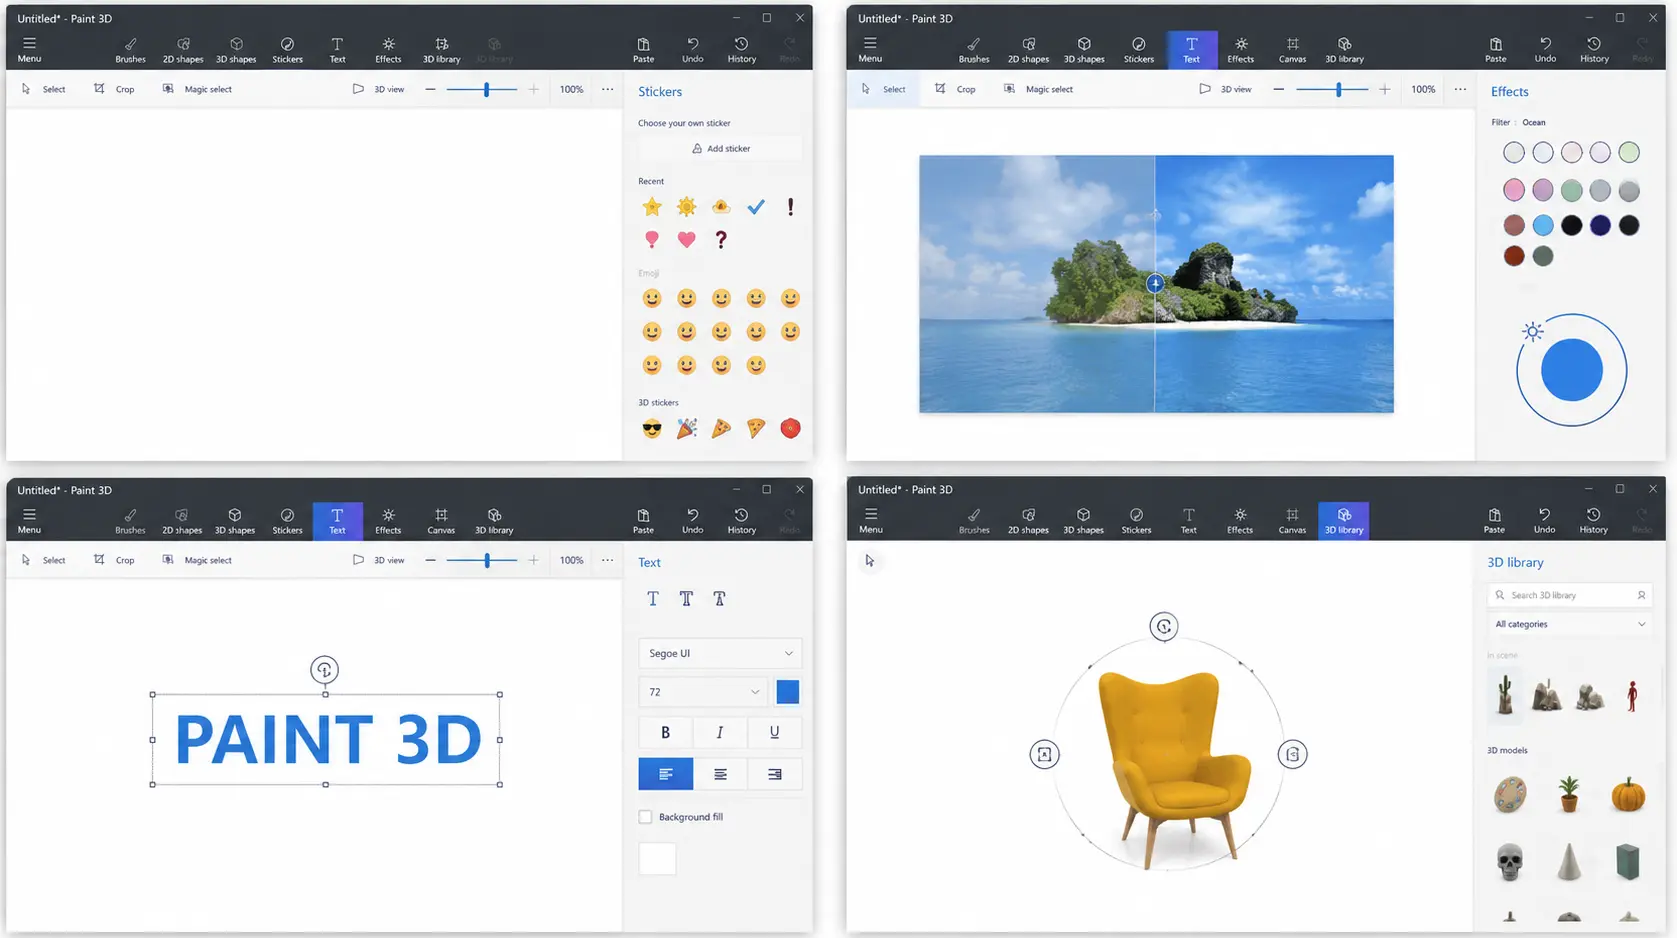Choose the blue checkmark sticker

point(756,207)
